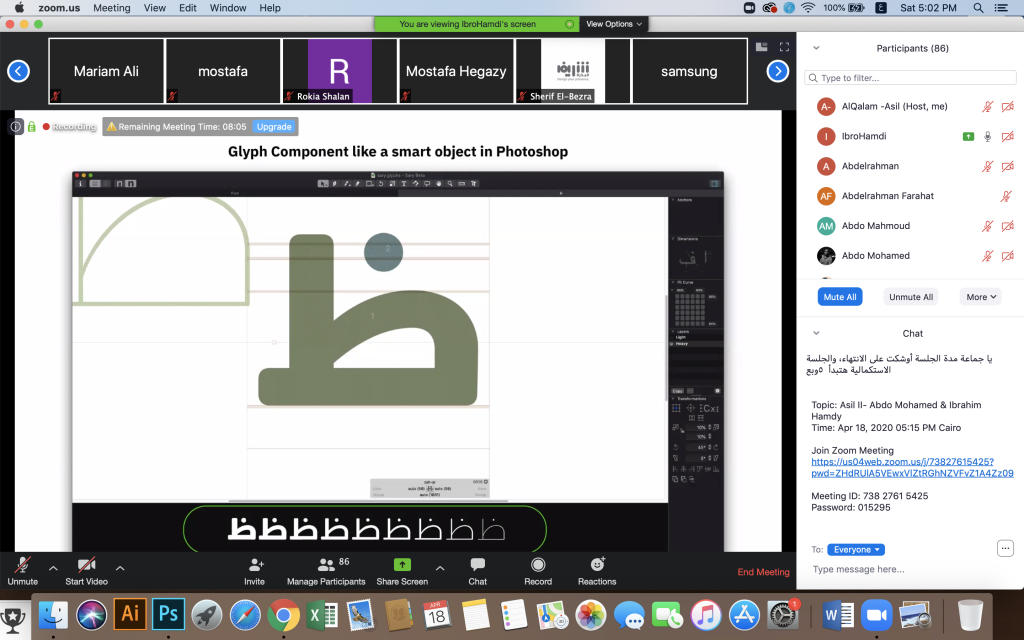The image size is (1024, 640).
Task: Open the Meeting menu in menu bar
Action: [112, 8]
